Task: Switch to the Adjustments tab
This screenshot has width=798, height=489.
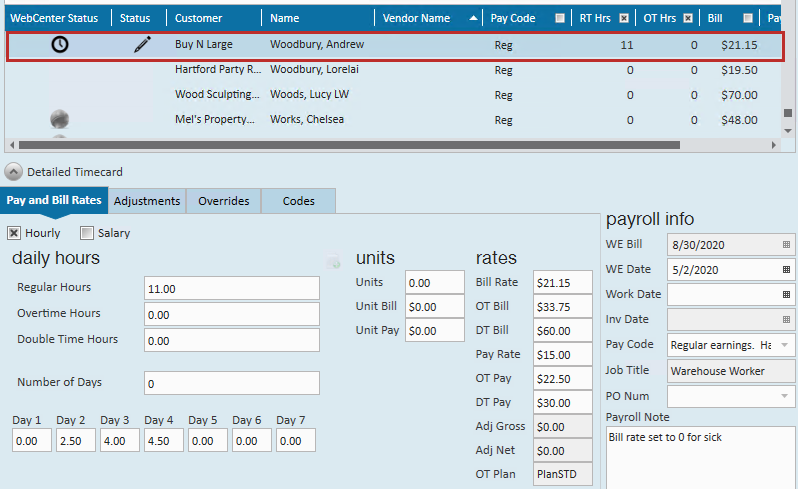Action: tap(147, 201)
